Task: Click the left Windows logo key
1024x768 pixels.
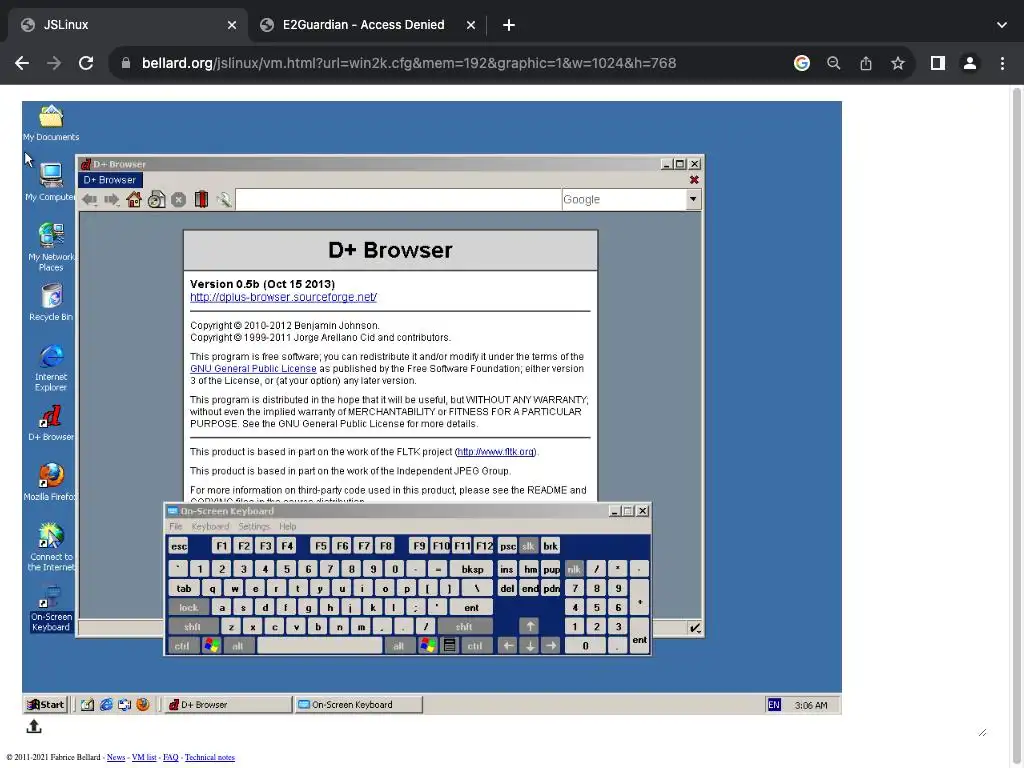Action: pos(212,647)
